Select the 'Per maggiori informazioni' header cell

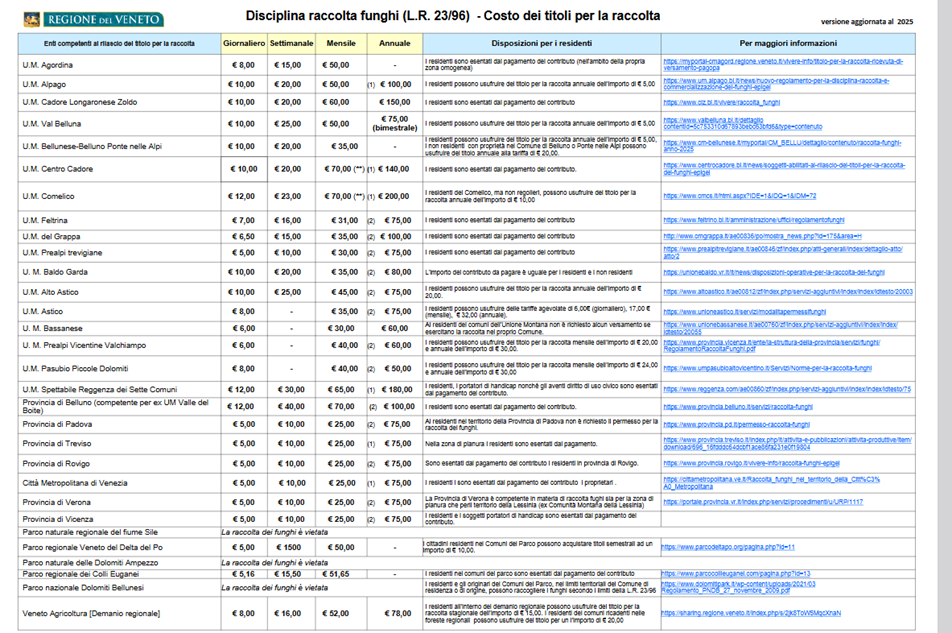click(x=789, y=44)
